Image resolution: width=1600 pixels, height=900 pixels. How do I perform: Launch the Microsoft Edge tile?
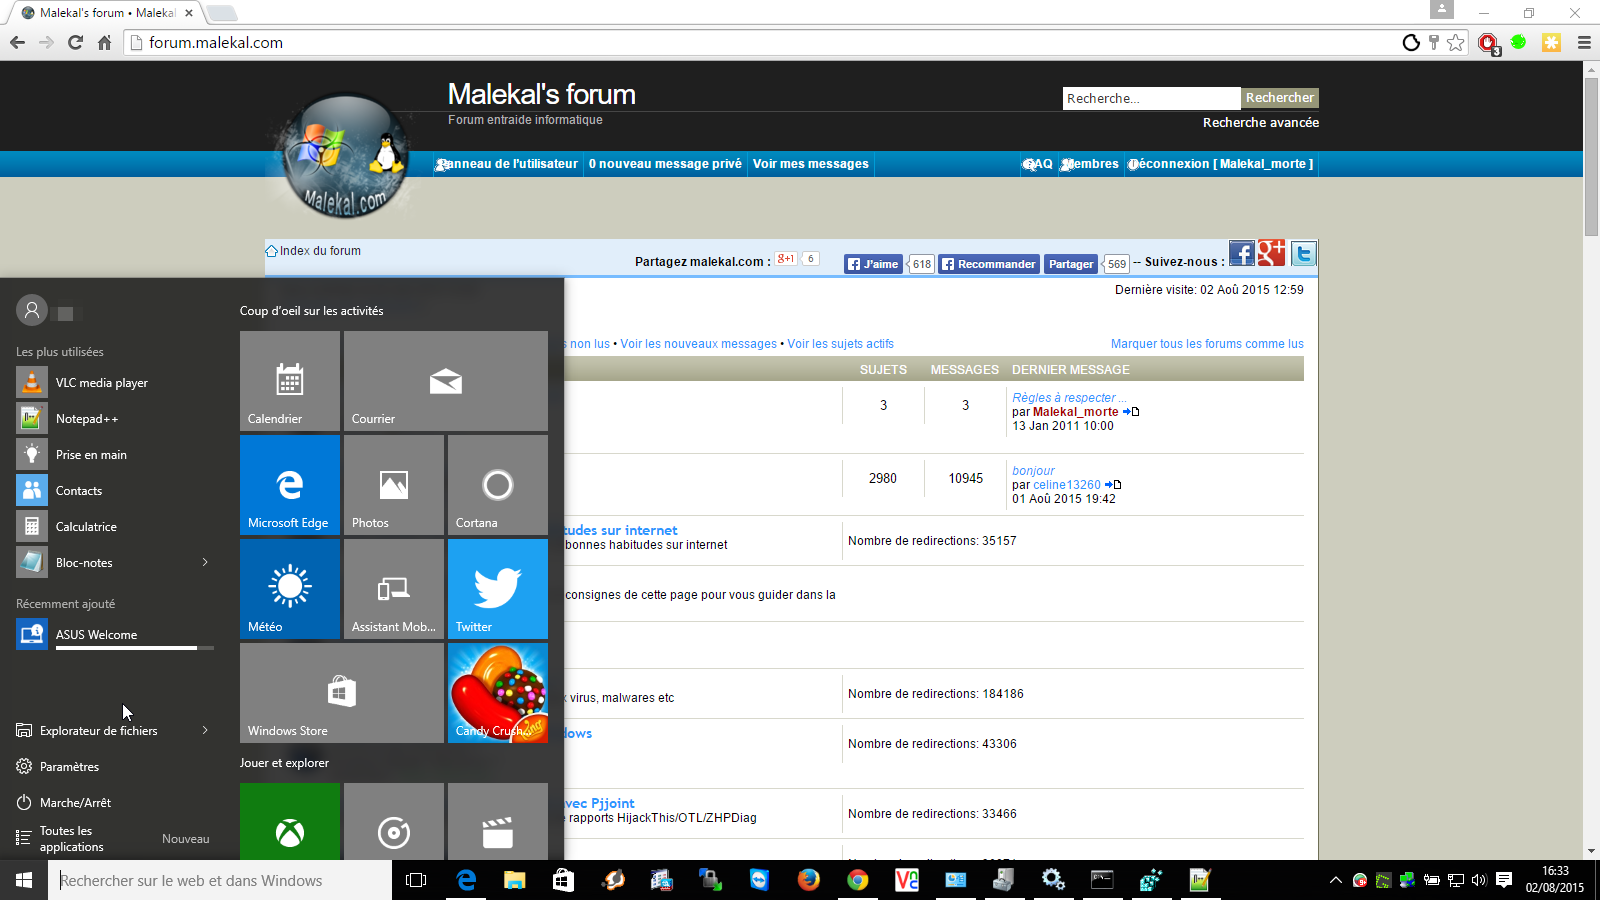pos(290,485)
